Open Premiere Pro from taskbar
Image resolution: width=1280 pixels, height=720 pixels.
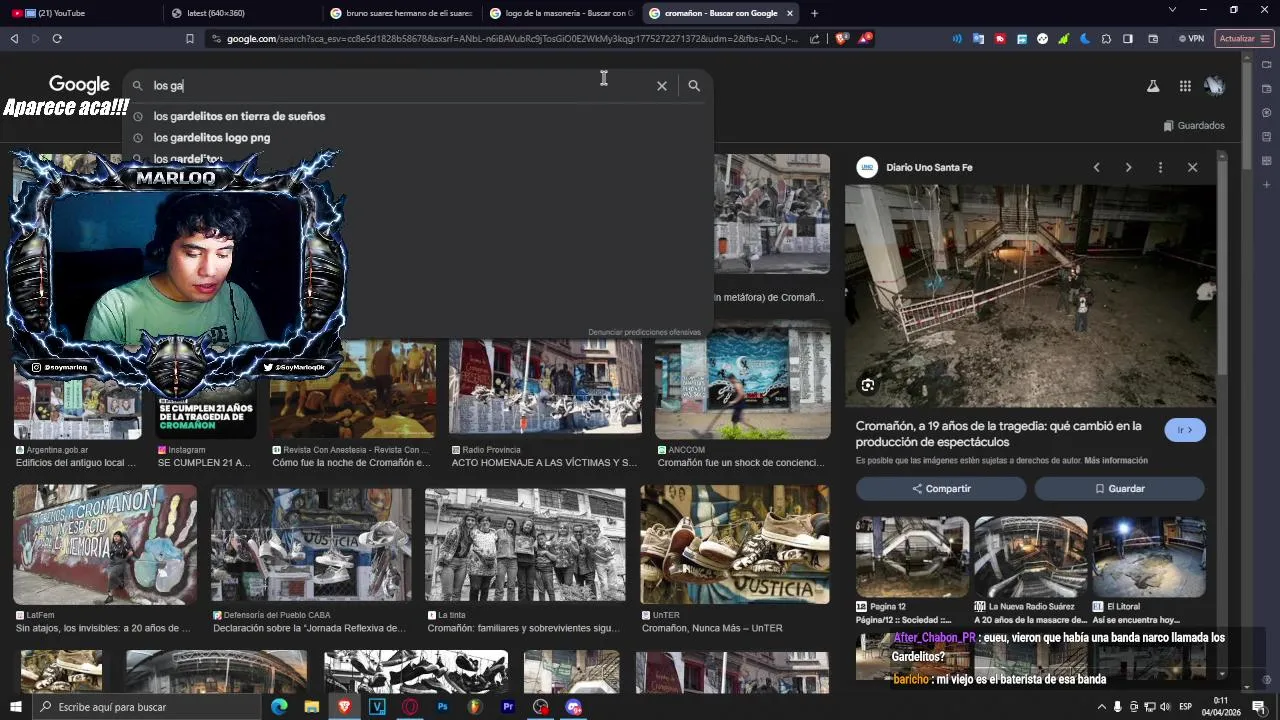click(508, 707)
